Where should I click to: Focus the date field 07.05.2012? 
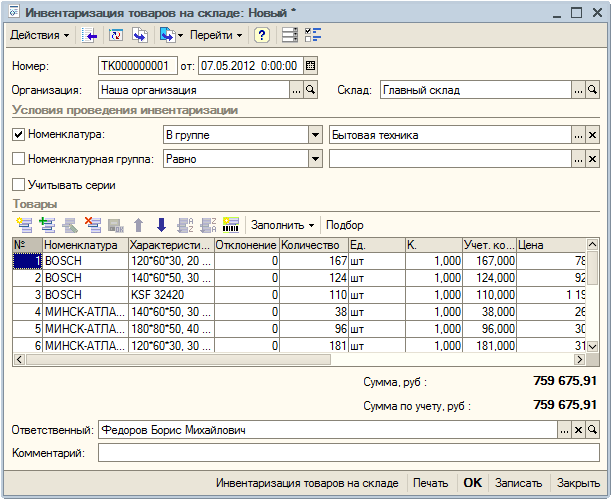tap(251, 66)
